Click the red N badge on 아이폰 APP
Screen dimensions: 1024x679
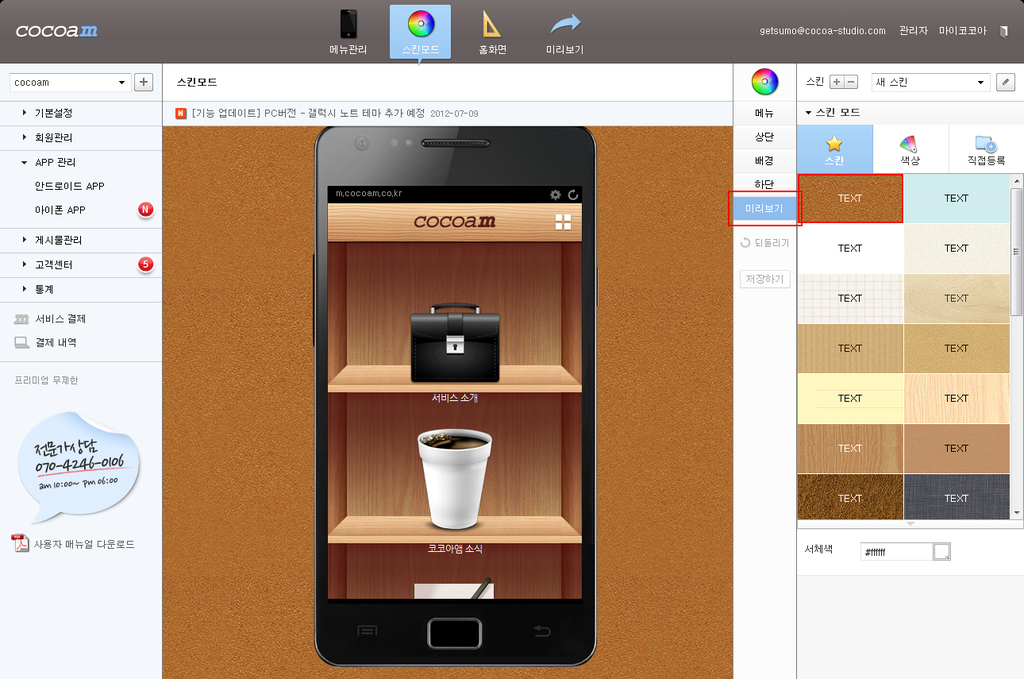[x=145, y=210]
